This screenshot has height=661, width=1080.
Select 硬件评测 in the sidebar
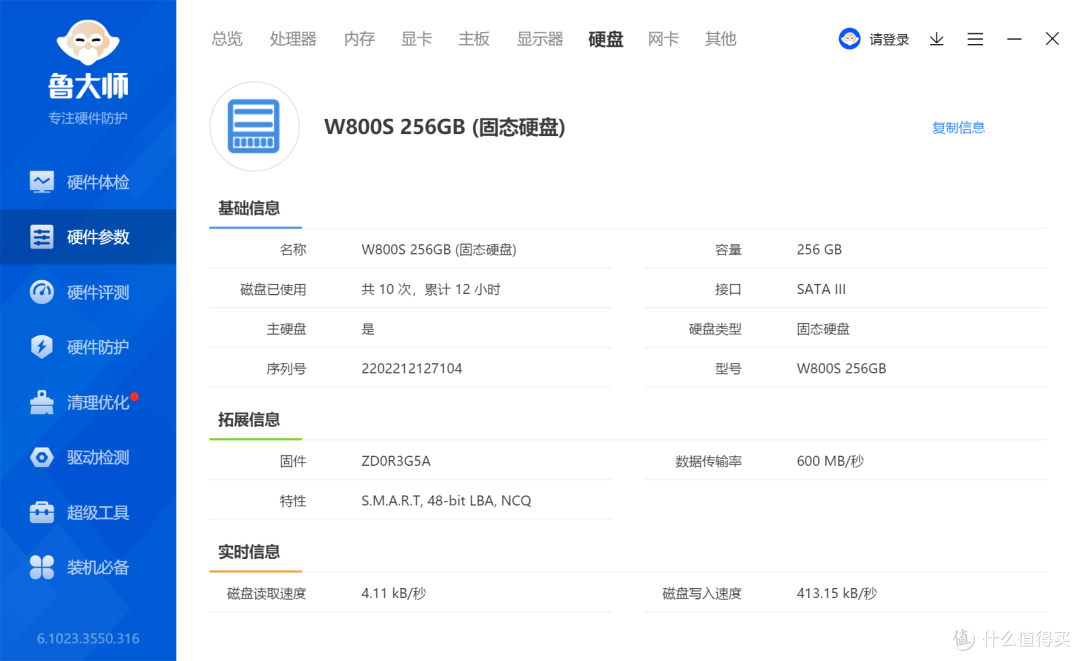pyautogui.click(x=88, y=292)
